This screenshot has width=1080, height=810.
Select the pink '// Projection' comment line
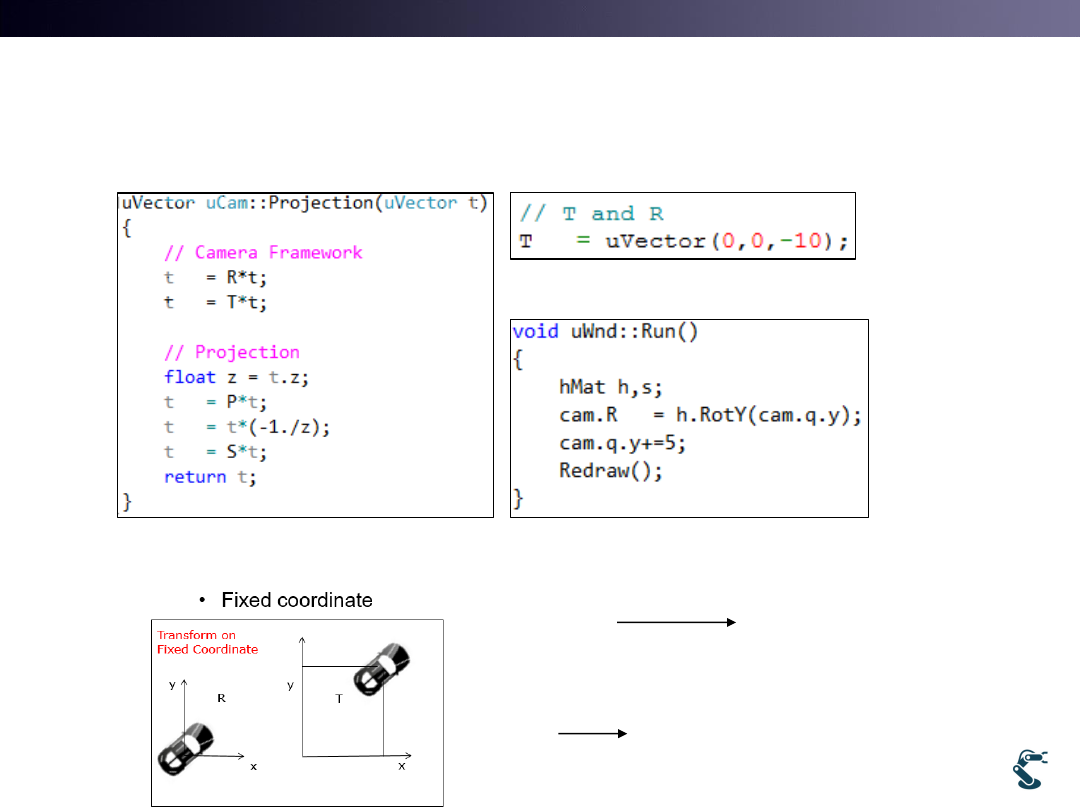pos(232,352)
